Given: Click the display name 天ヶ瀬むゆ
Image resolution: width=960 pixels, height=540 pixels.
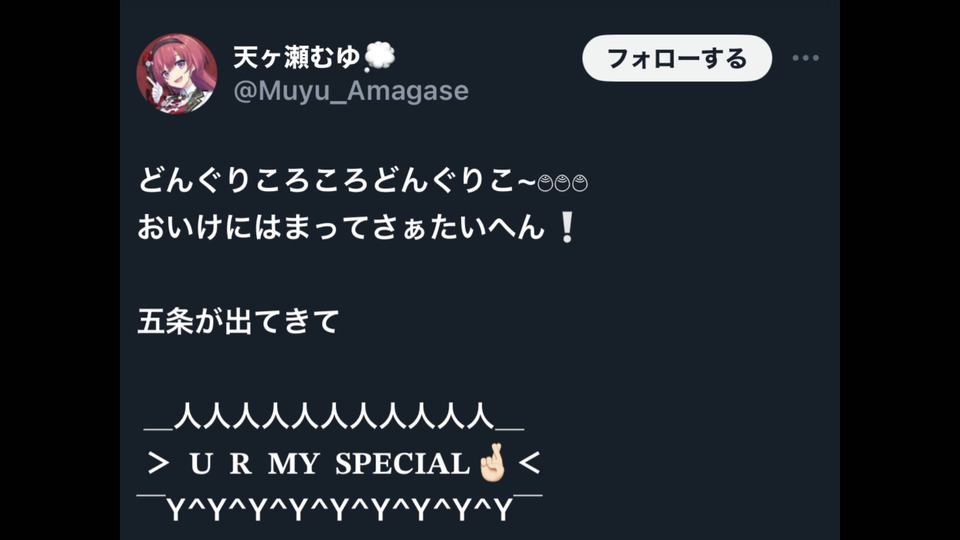Looking at the screenshot, I should pyautogui.click(x=296, y=57).
